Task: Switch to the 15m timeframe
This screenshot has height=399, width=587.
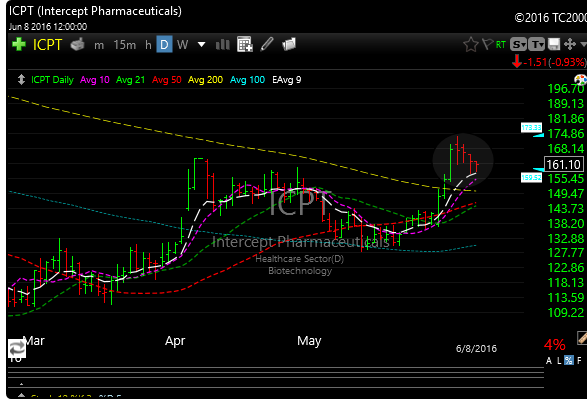Action: point(125,45)
